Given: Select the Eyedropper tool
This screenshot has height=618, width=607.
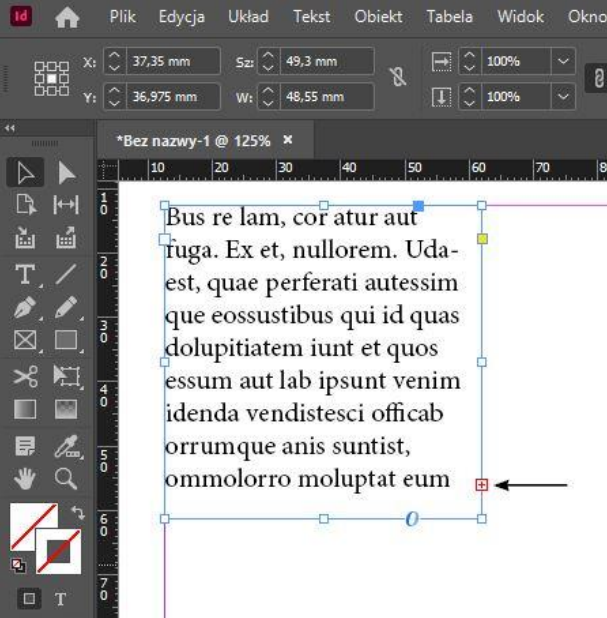Looking at the screenshot, I should pos(66,446).
